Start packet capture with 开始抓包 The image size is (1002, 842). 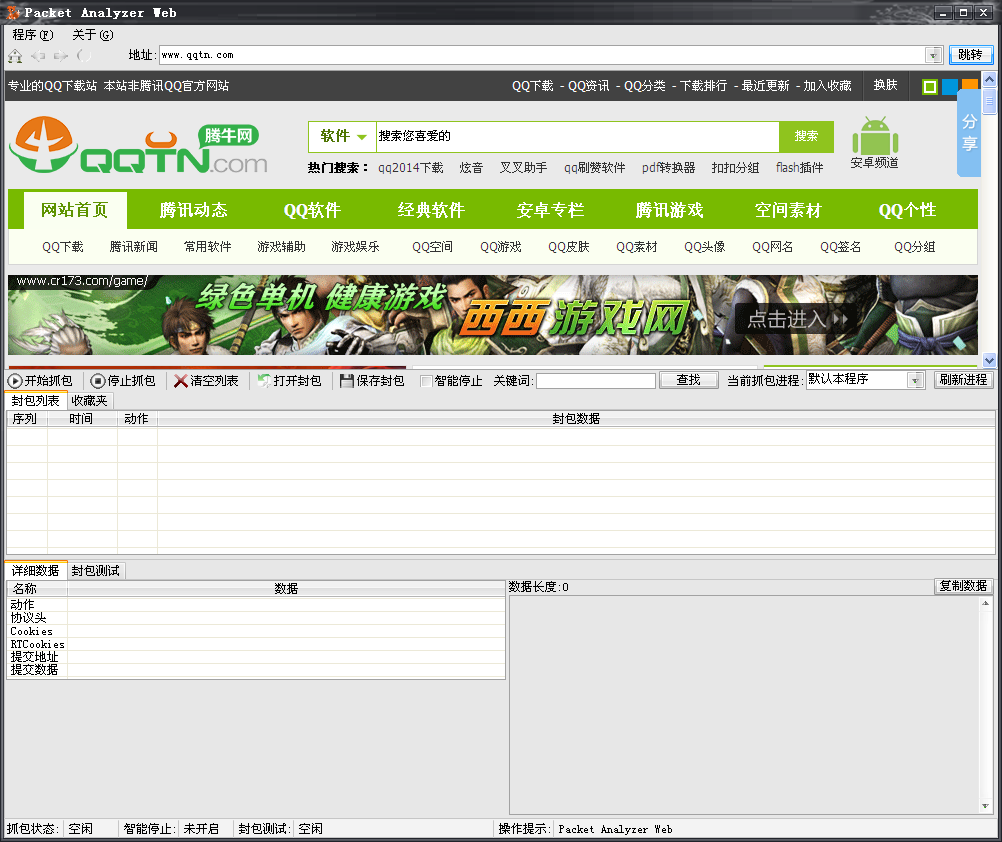[40, 381]
